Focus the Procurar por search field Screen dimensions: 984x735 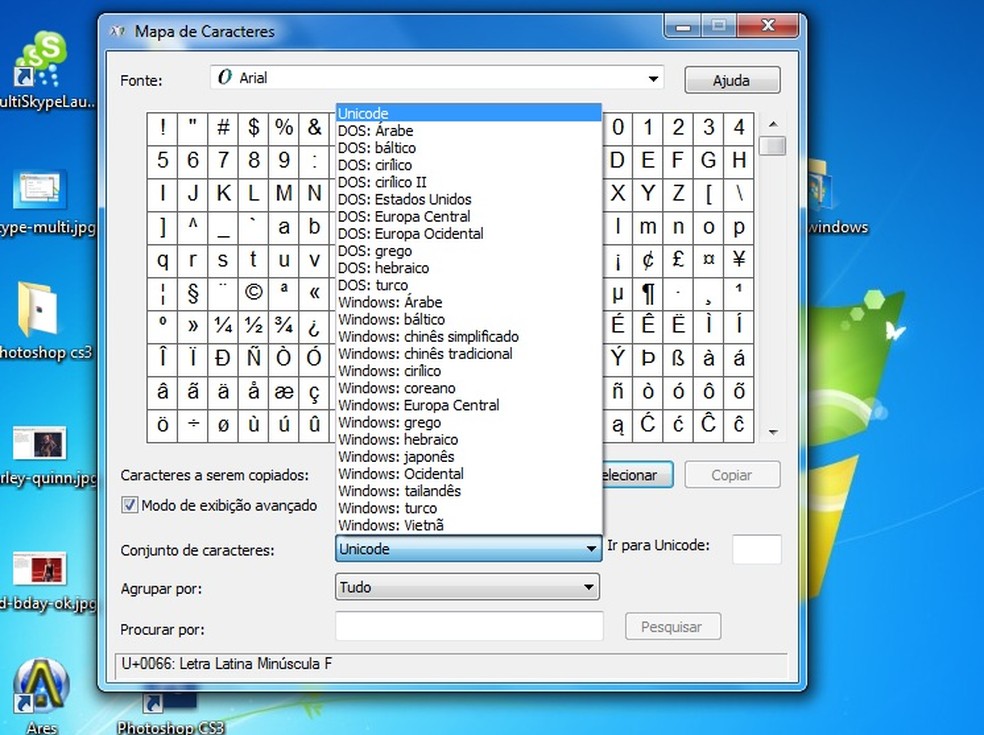(469, 626)
